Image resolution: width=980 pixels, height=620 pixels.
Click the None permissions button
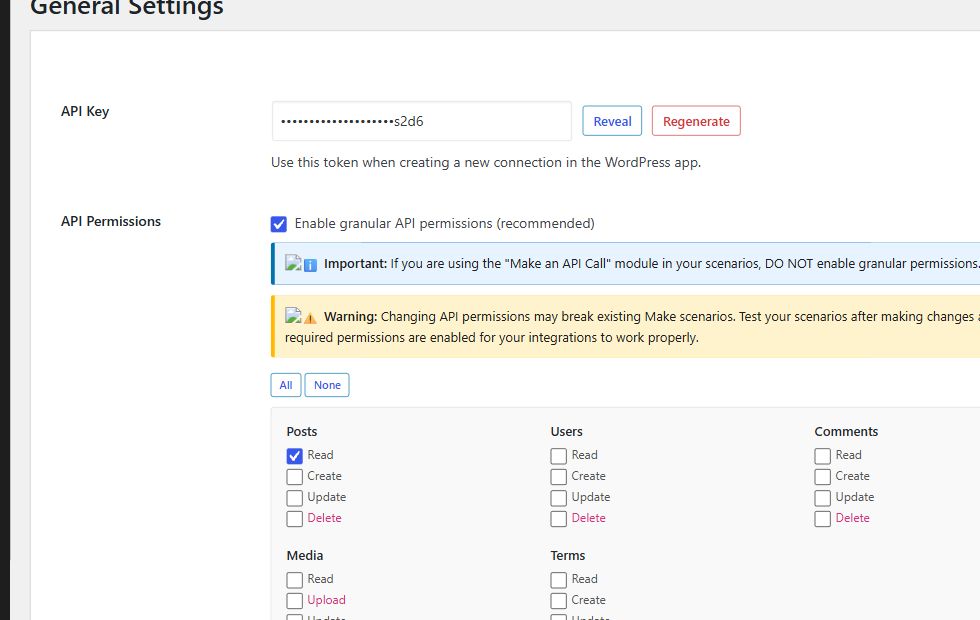pyautogui.click(x=327, y=385)
